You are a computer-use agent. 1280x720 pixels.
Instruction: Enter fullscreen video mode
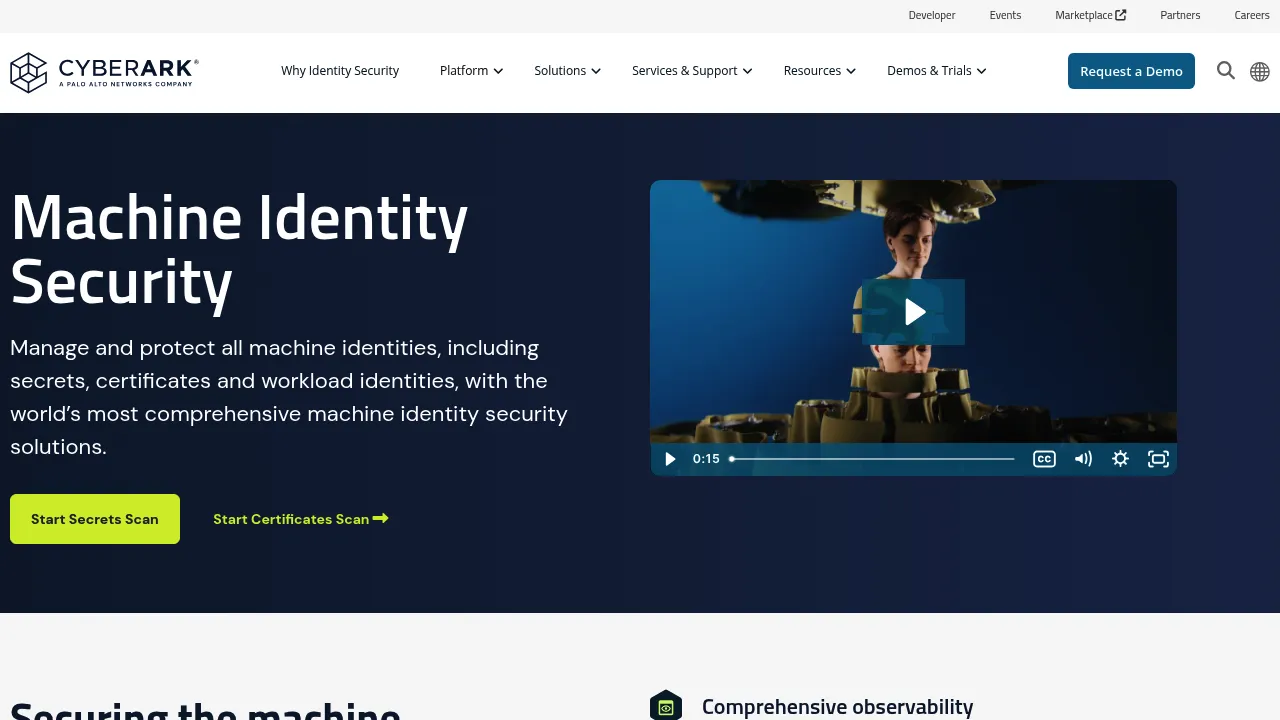pyautogui.click(x=1158, y=459)
